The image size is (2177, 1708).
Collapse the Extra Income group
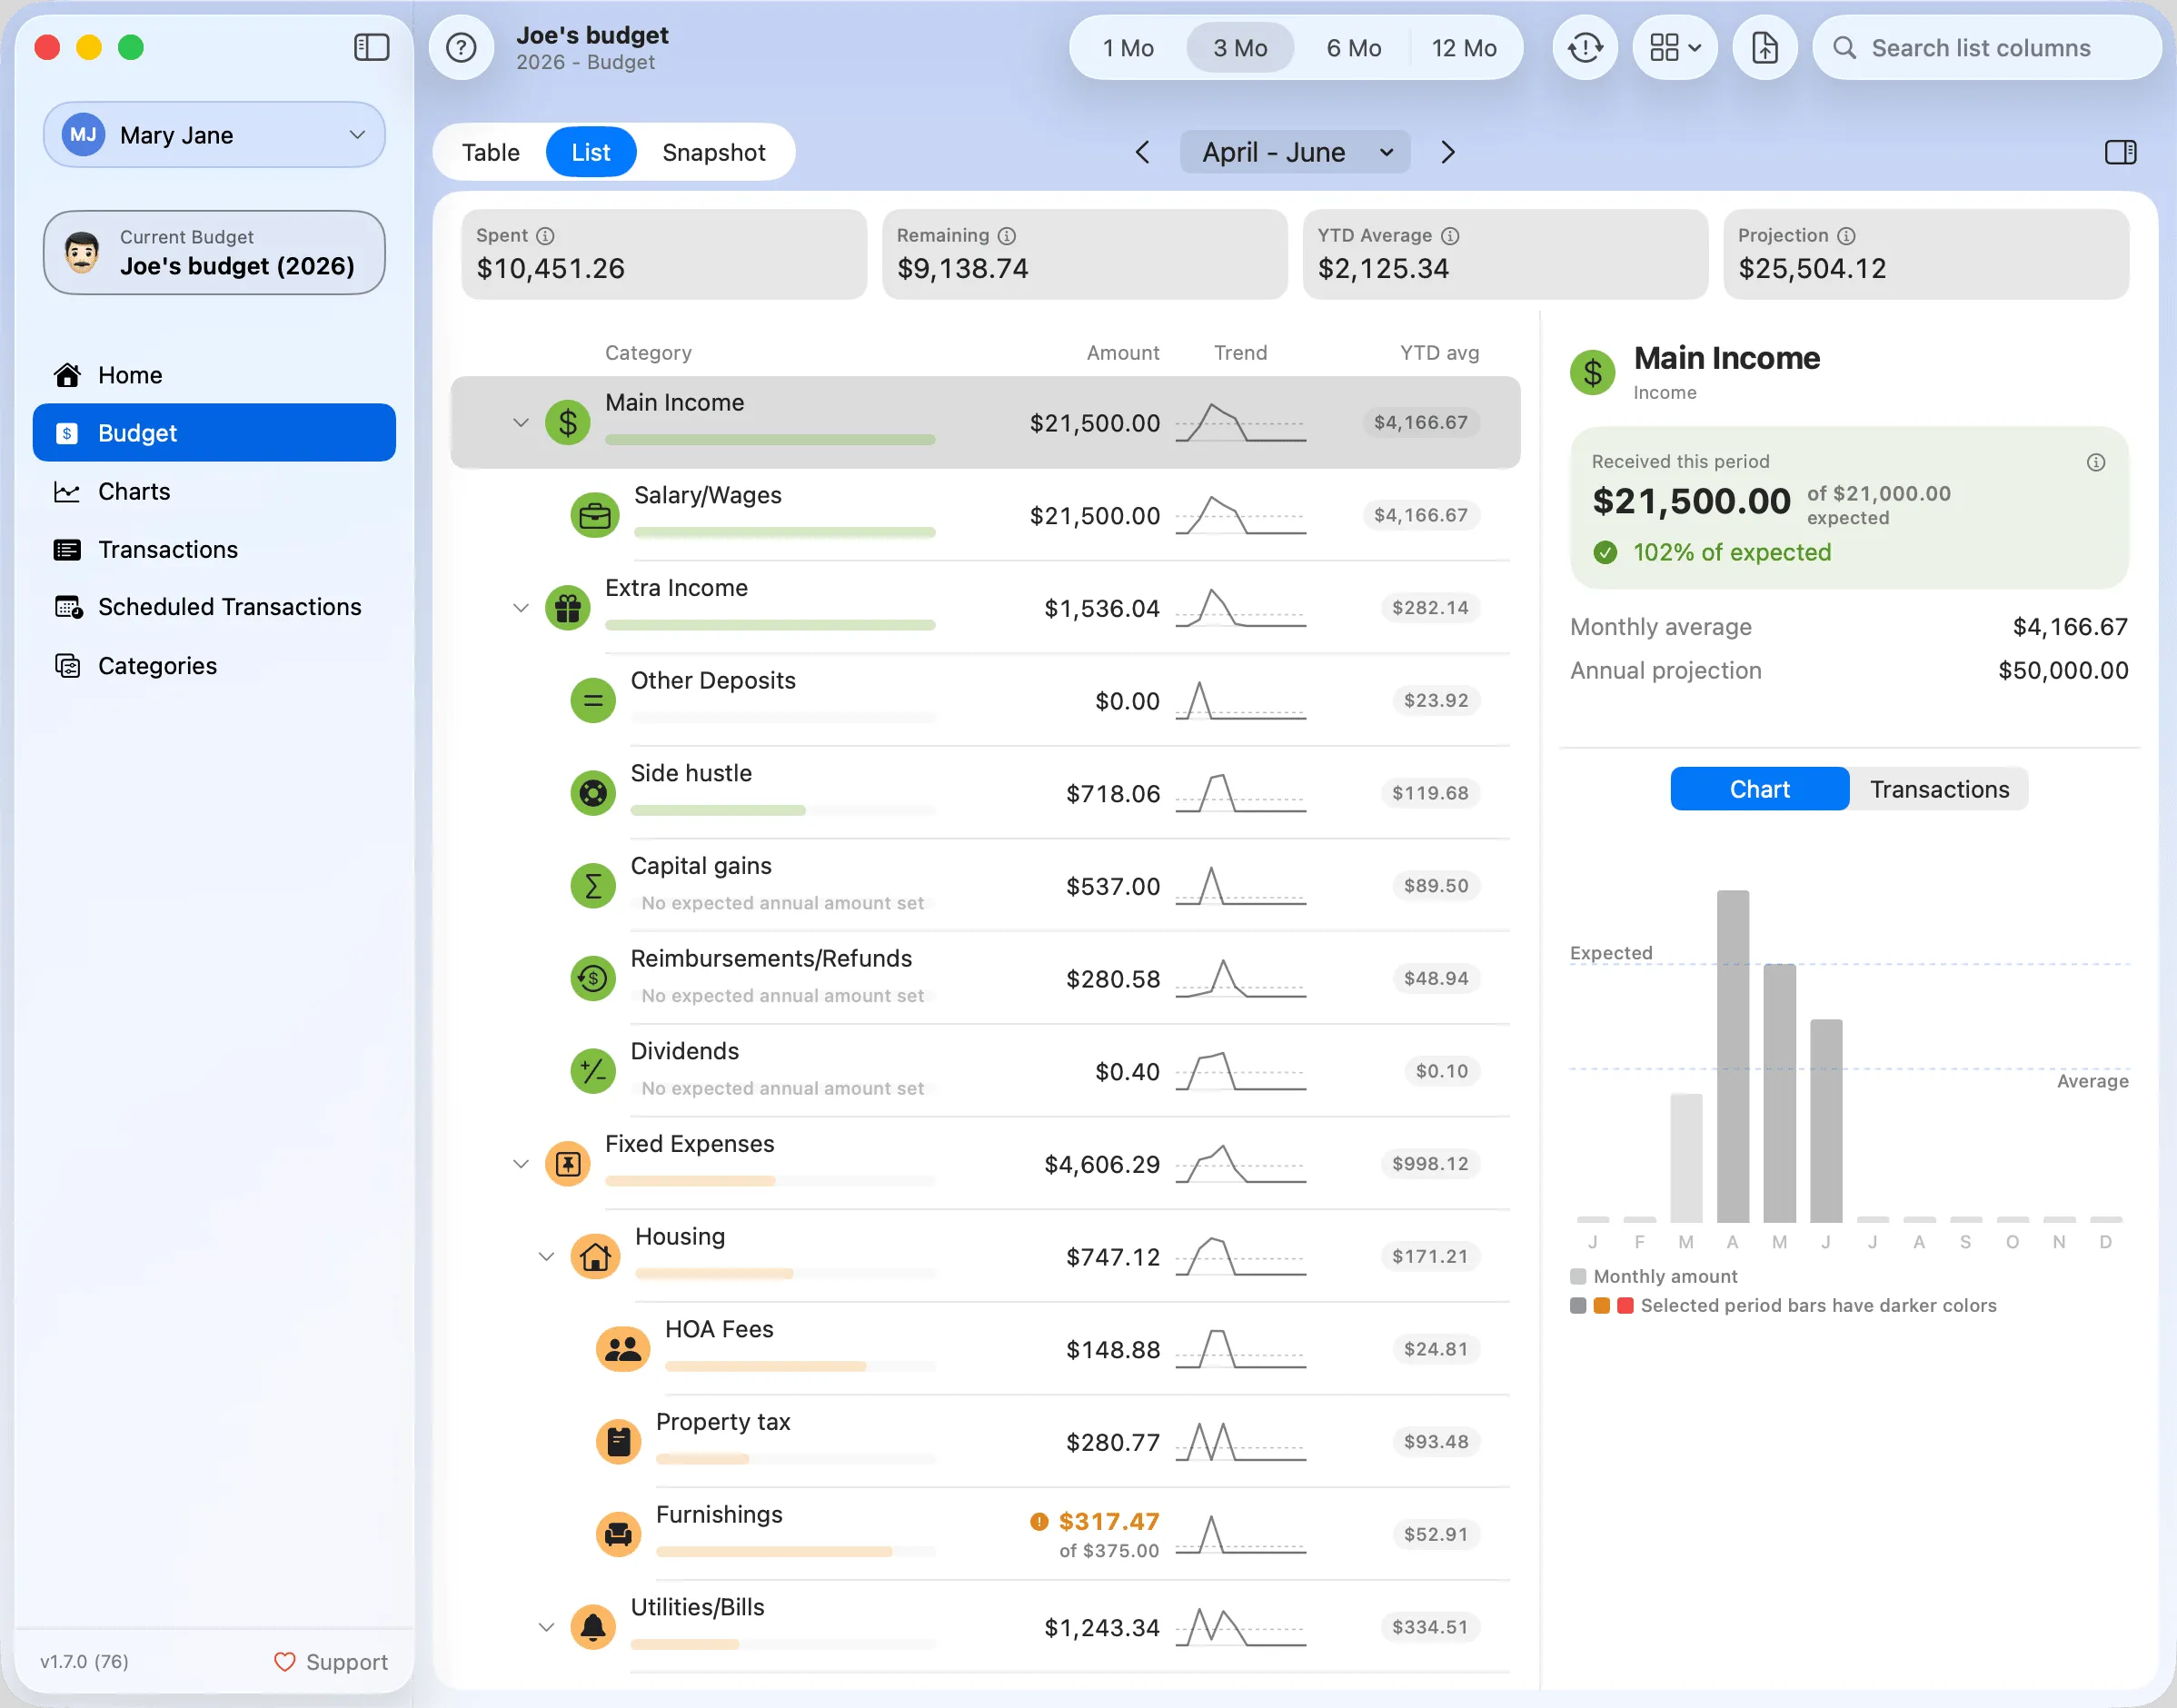520,608
